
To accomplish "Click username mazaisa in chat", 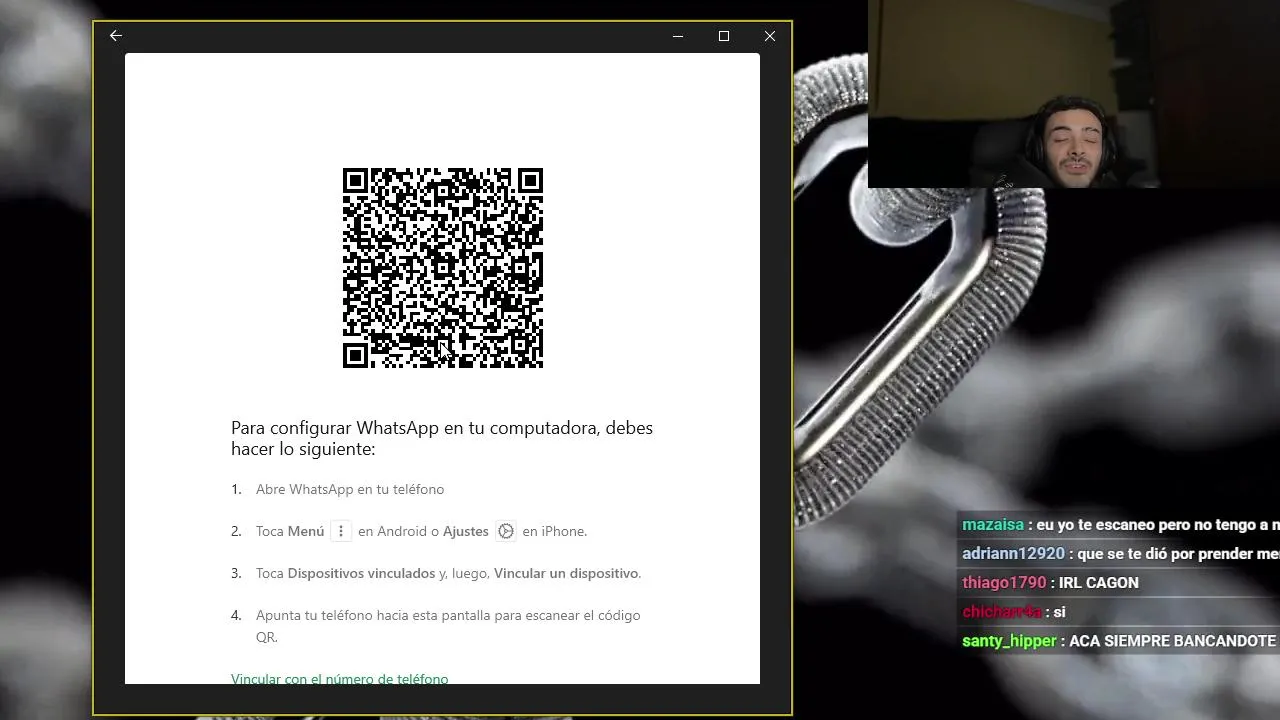I will click(993, 524).
